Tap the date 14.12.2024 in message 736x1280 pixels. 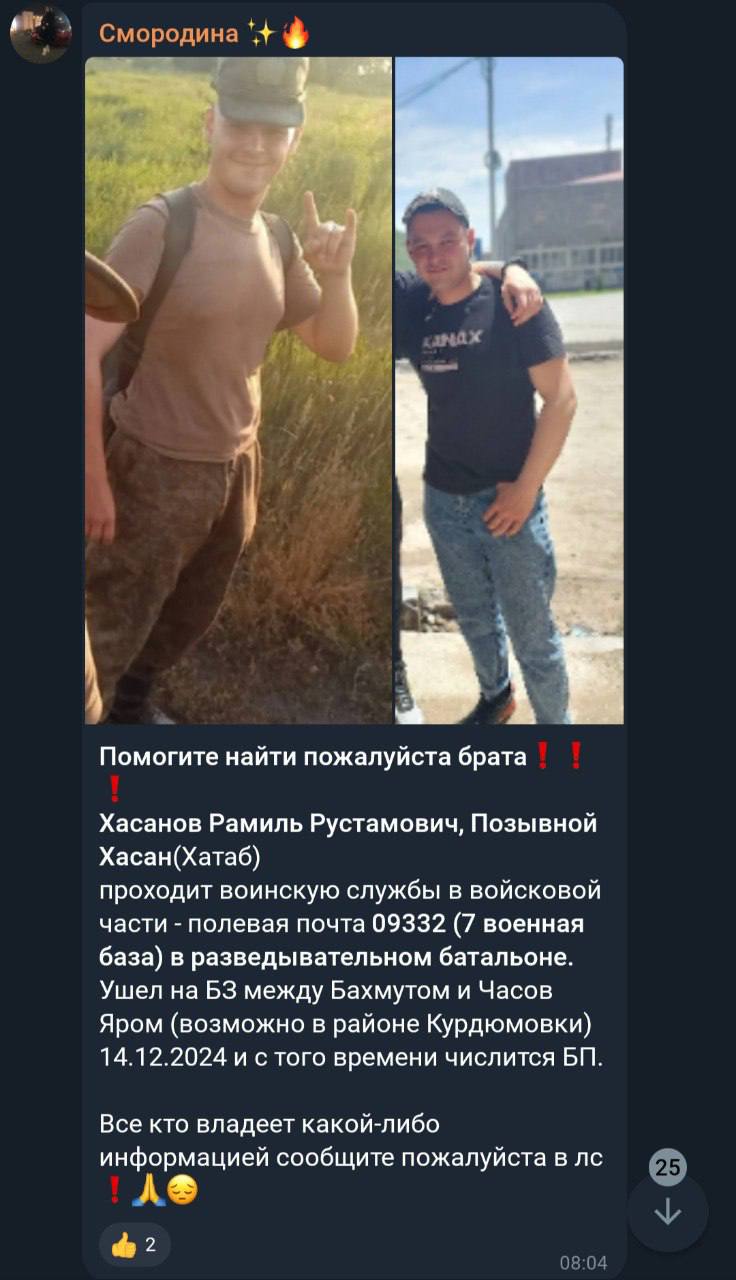tap(163, 1056)
